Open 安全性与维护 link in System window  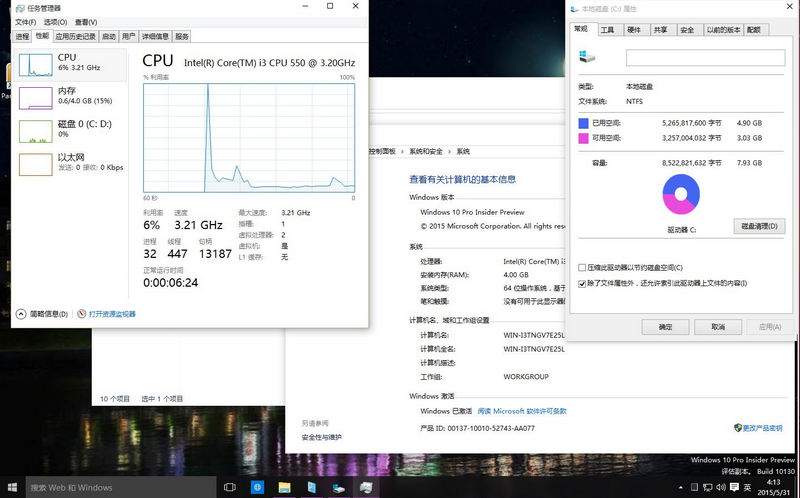[321, 437]
